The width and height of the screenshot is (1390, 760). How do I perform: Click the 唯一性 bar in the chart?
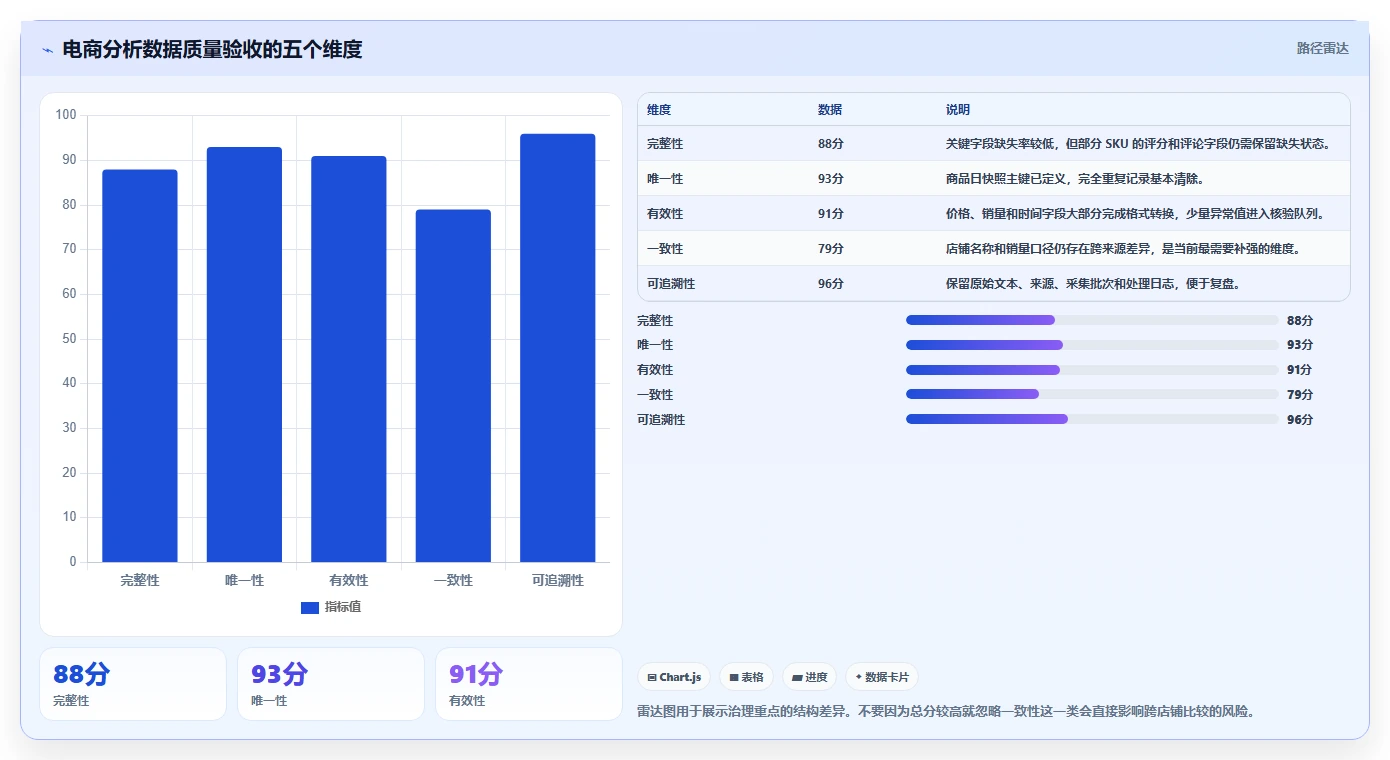pos(244,355)
